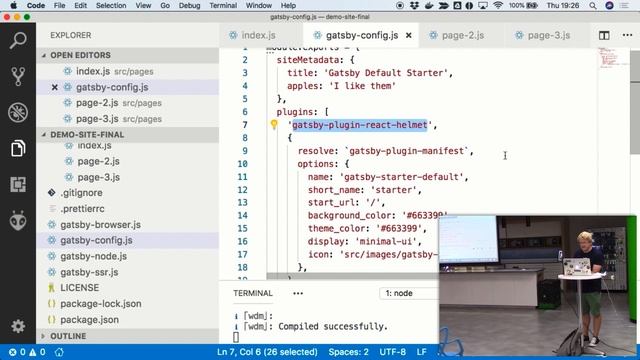Viewport: 640px width, 360px height.
Task: Open the Docker whale menu bar icon
Action: coord(429,5)
